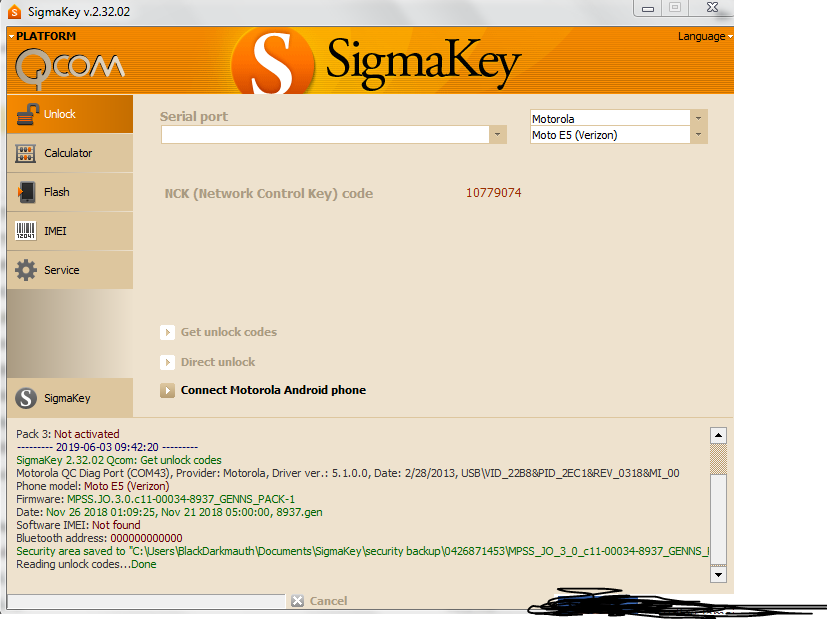Click the 'Pack 3: Not activated' log line
The image size is (827, 619).
click(68, 434)
